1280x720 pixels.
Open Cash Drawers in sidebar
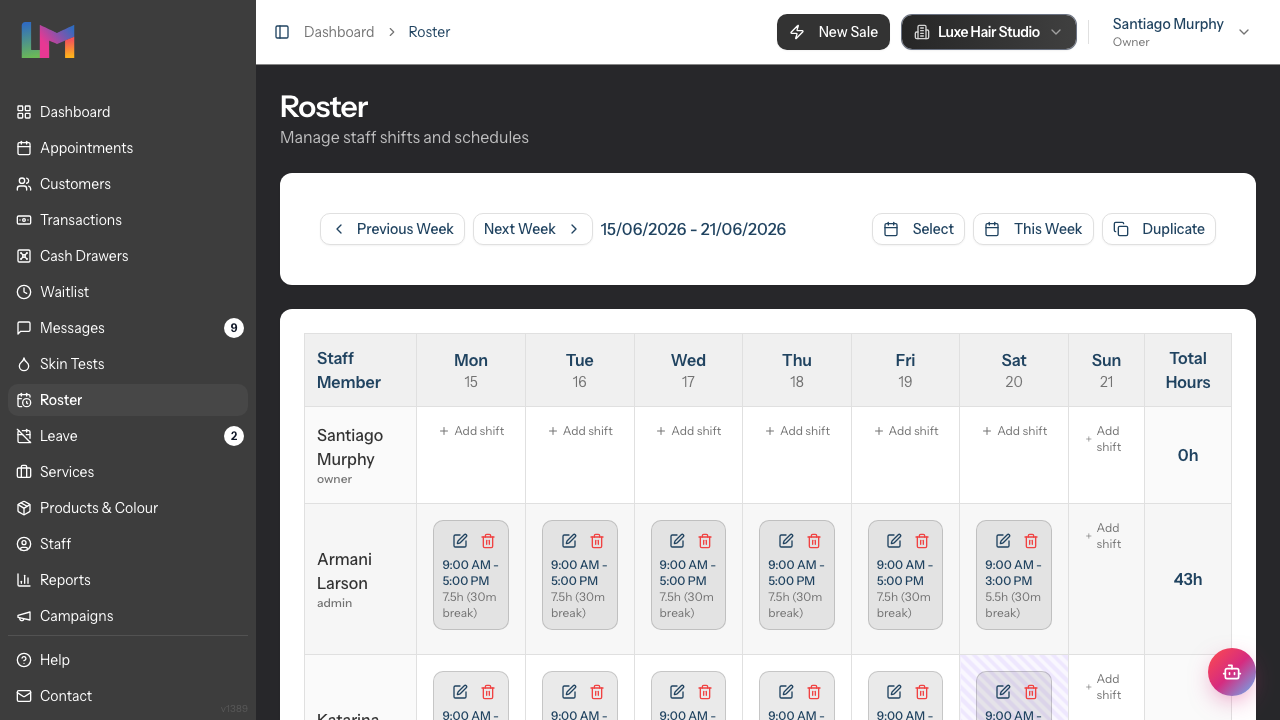pyautogui.click(x=128, y=256)
